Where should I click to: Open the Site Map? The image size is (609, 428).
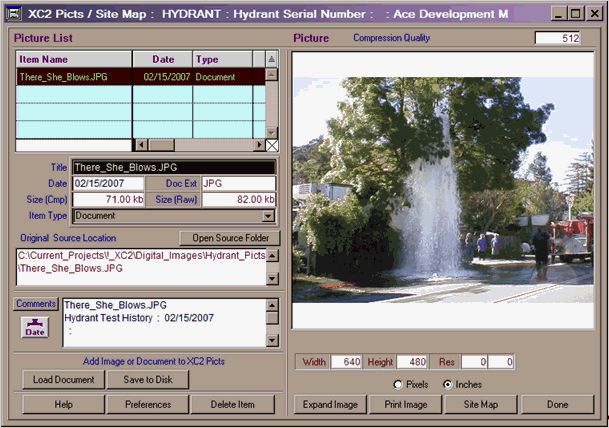click(481, 405)
